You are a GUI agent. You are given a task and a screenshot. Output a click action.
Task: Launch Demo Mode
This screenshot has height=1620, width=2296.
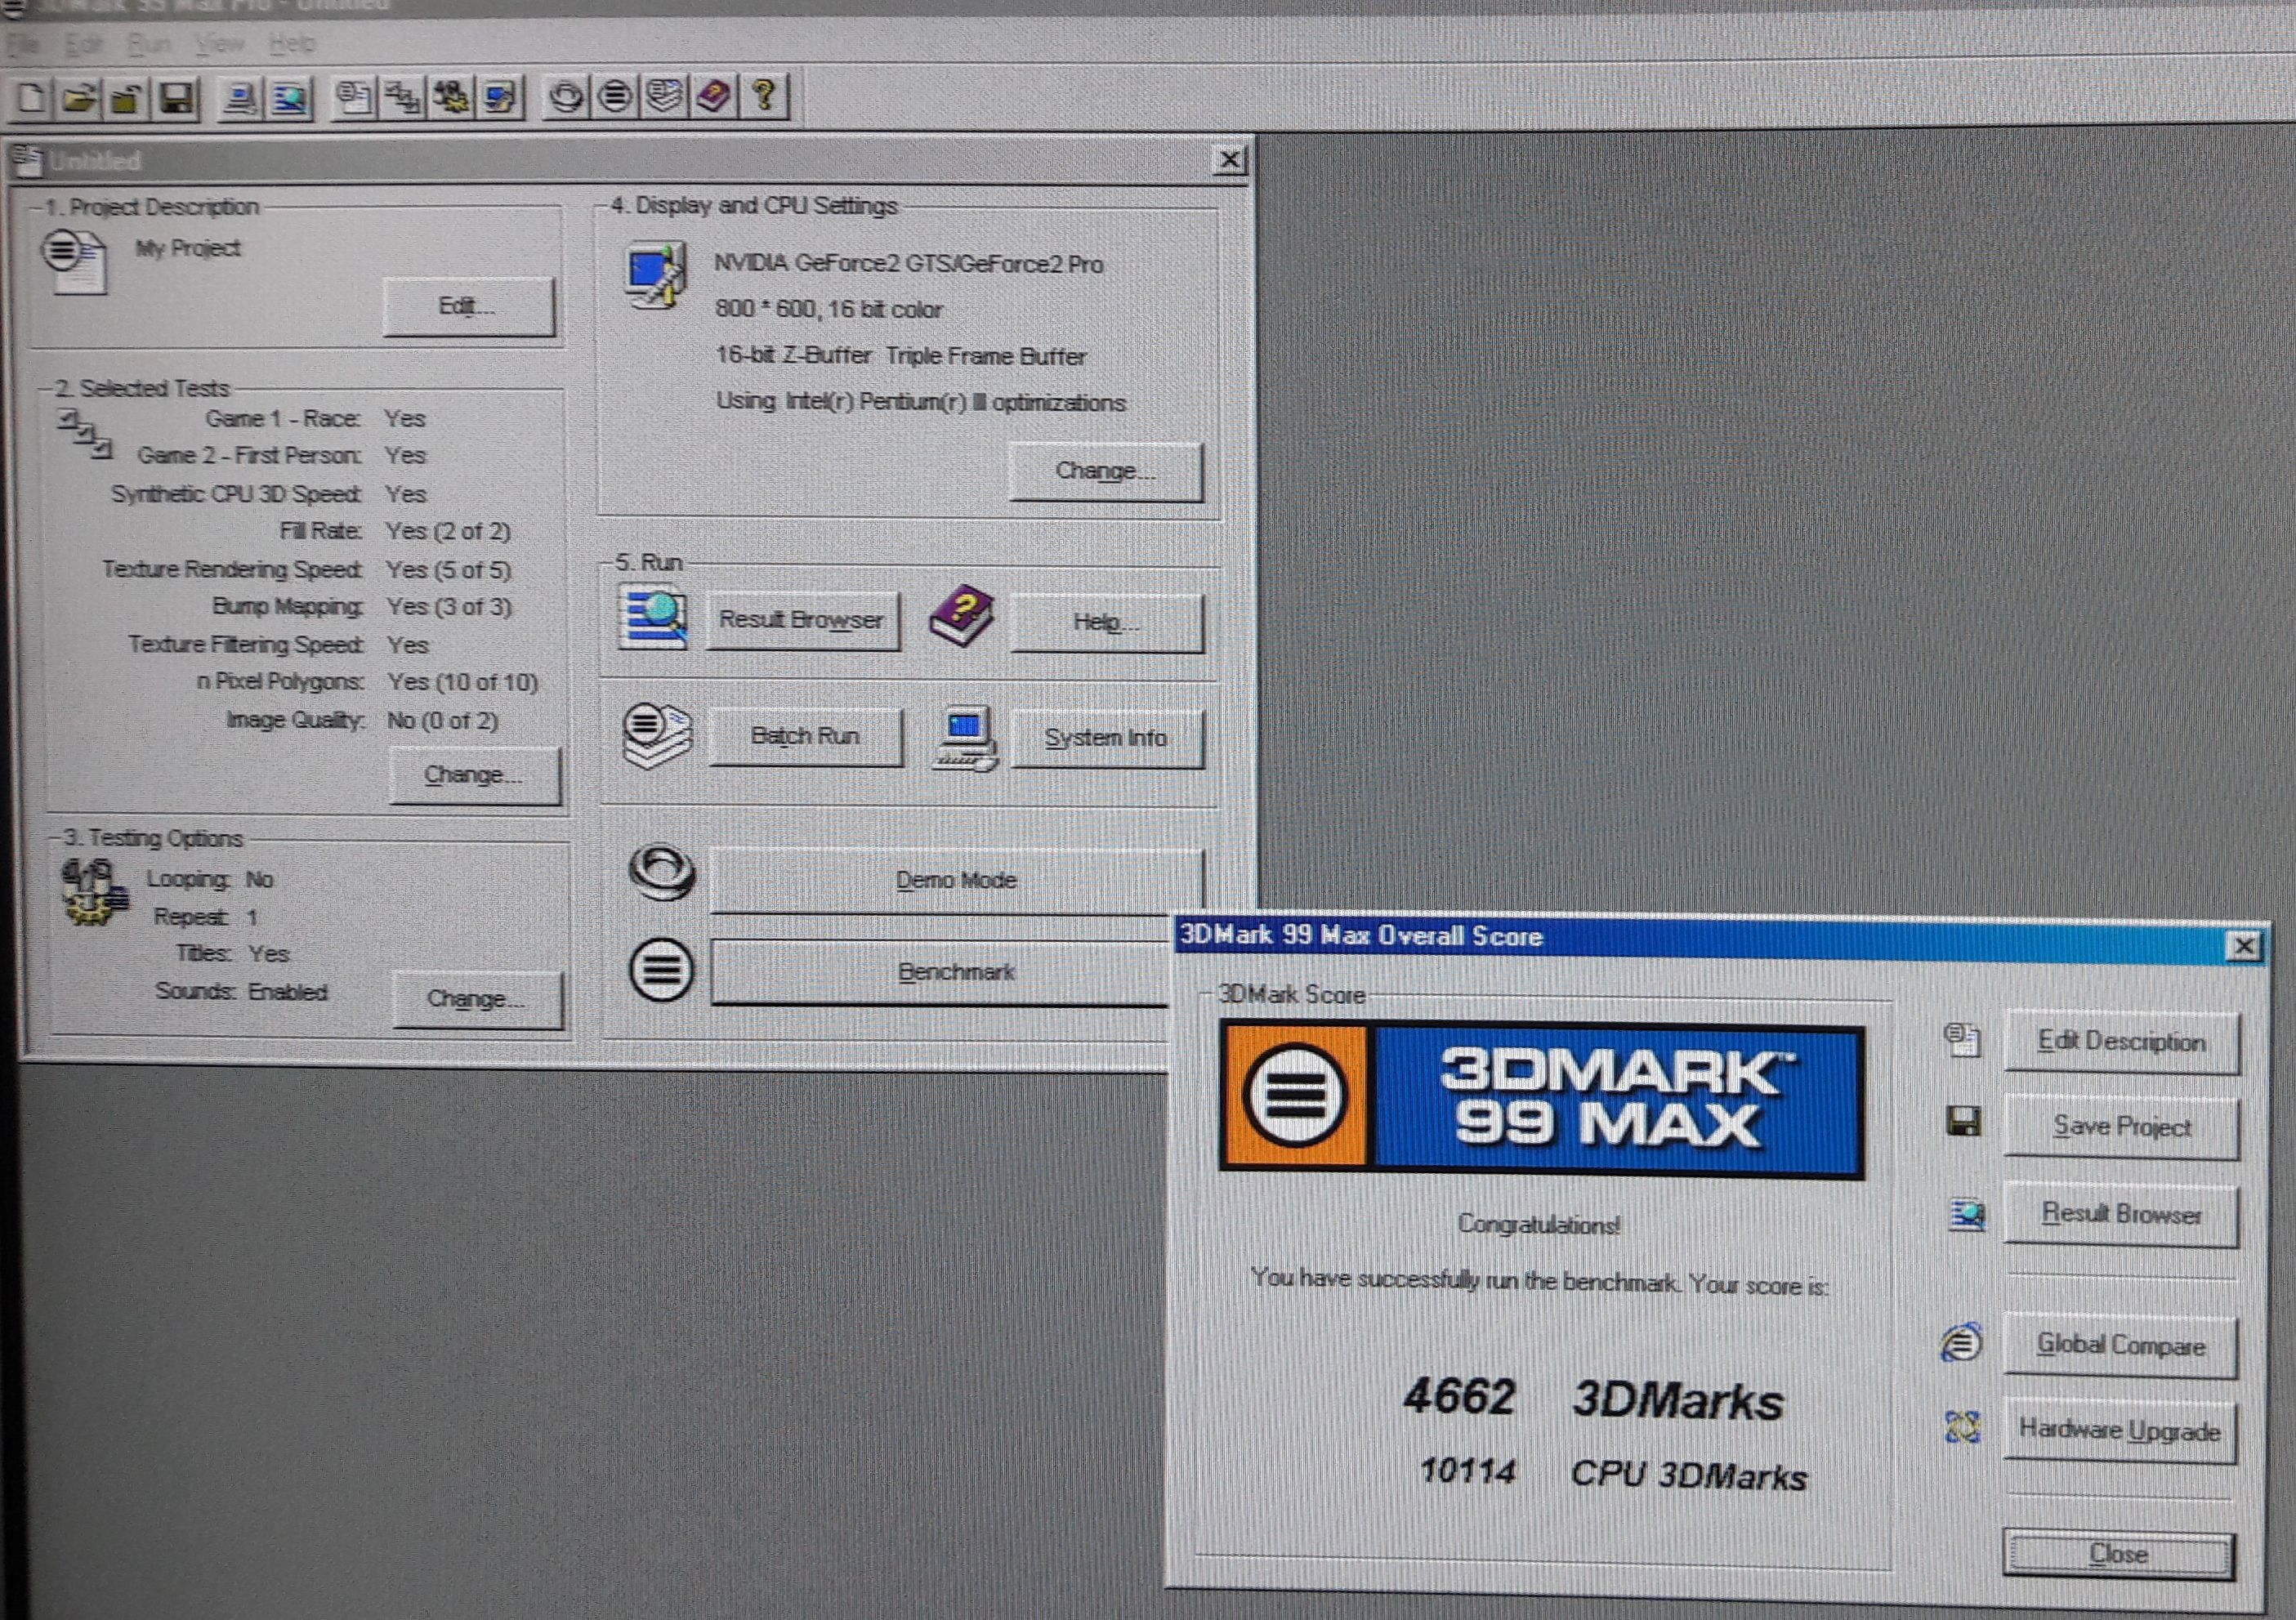pyautogui.click(x=956, y=880)
